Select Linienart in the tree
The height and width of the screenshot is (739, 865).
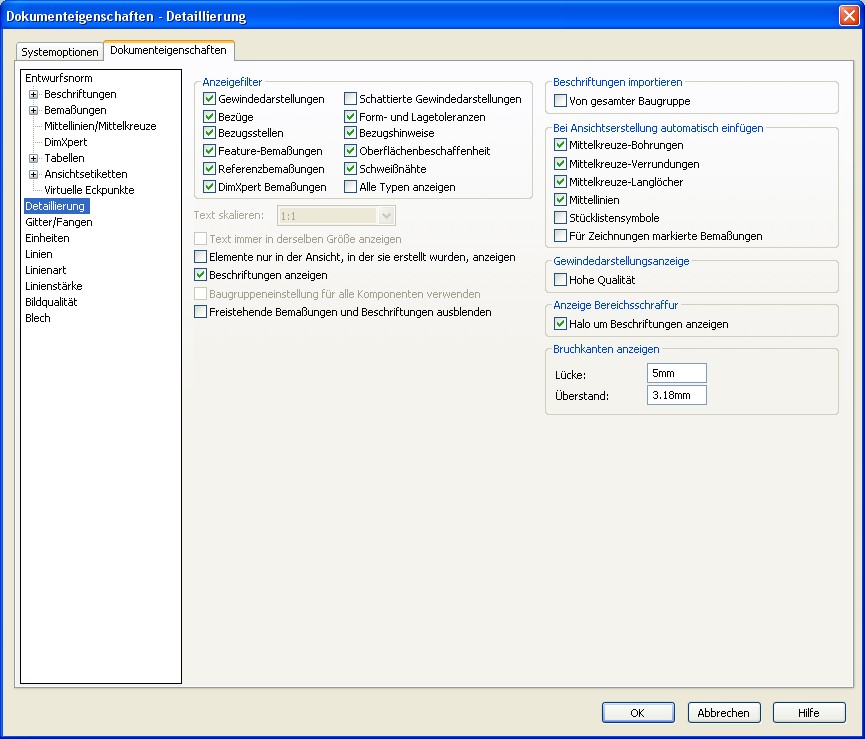(45, 270)
